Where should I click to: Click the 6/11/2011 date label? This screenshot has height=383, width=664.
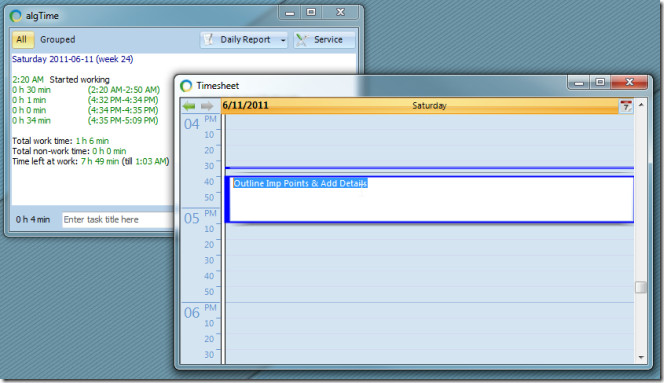click(x=246, y=105)
